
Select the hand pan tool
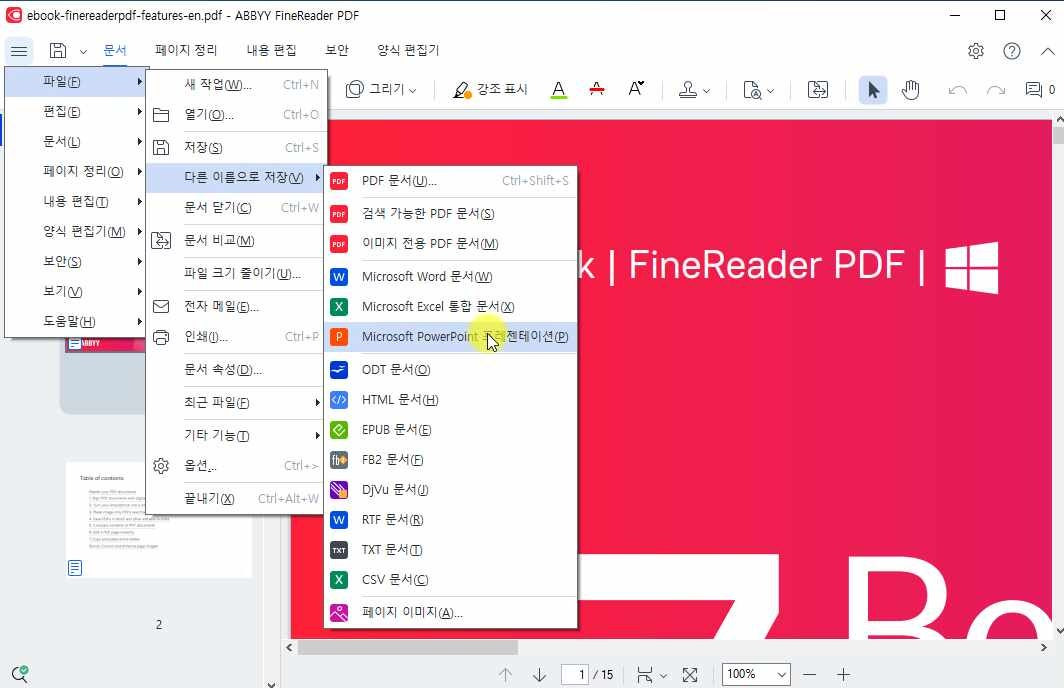click(x=911, y=90)
